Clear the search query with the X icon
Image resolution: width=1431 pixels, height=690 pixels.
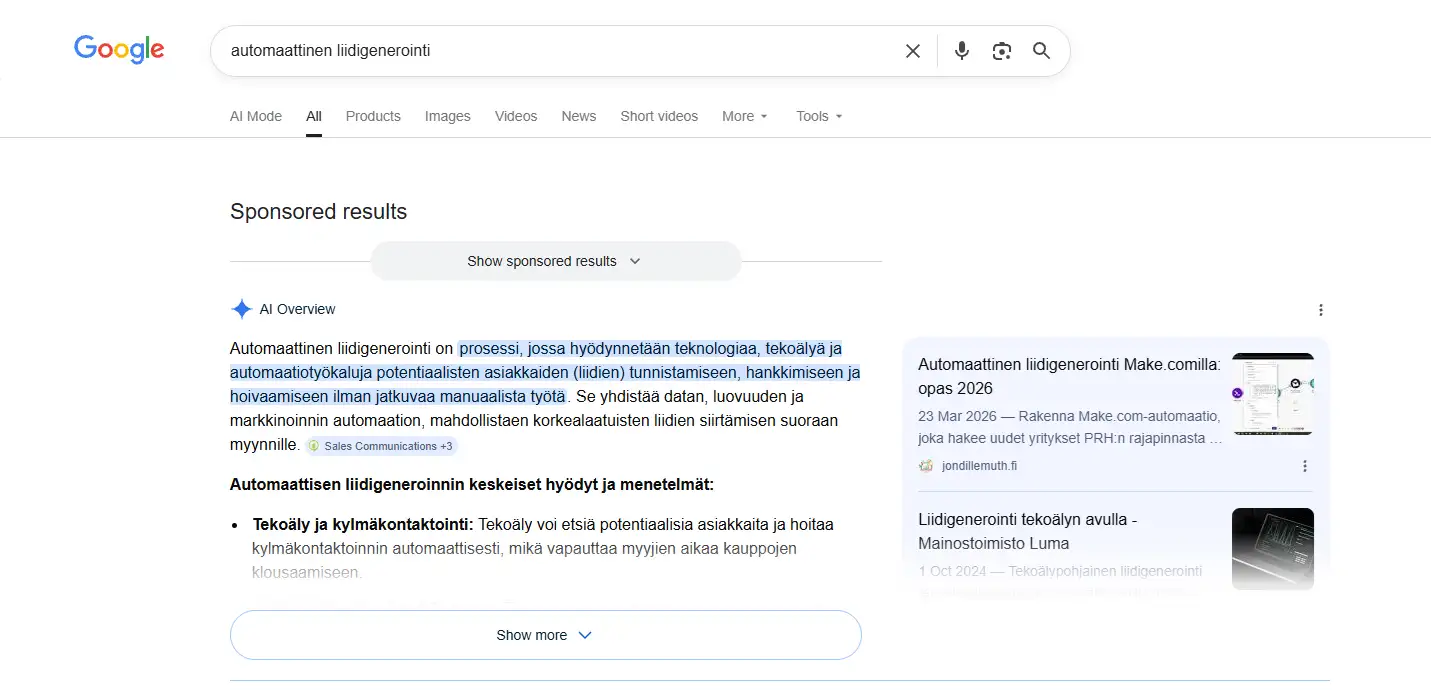tap(912, 50)
